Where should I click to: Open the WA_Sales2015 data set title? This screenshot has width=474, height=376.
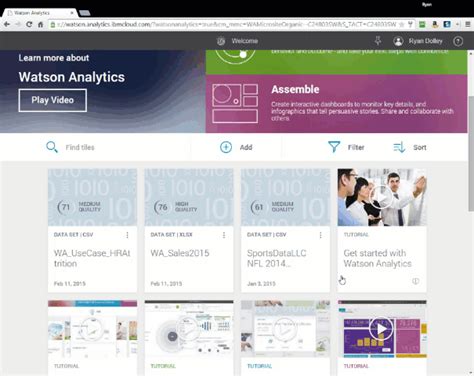click(180, 253)
